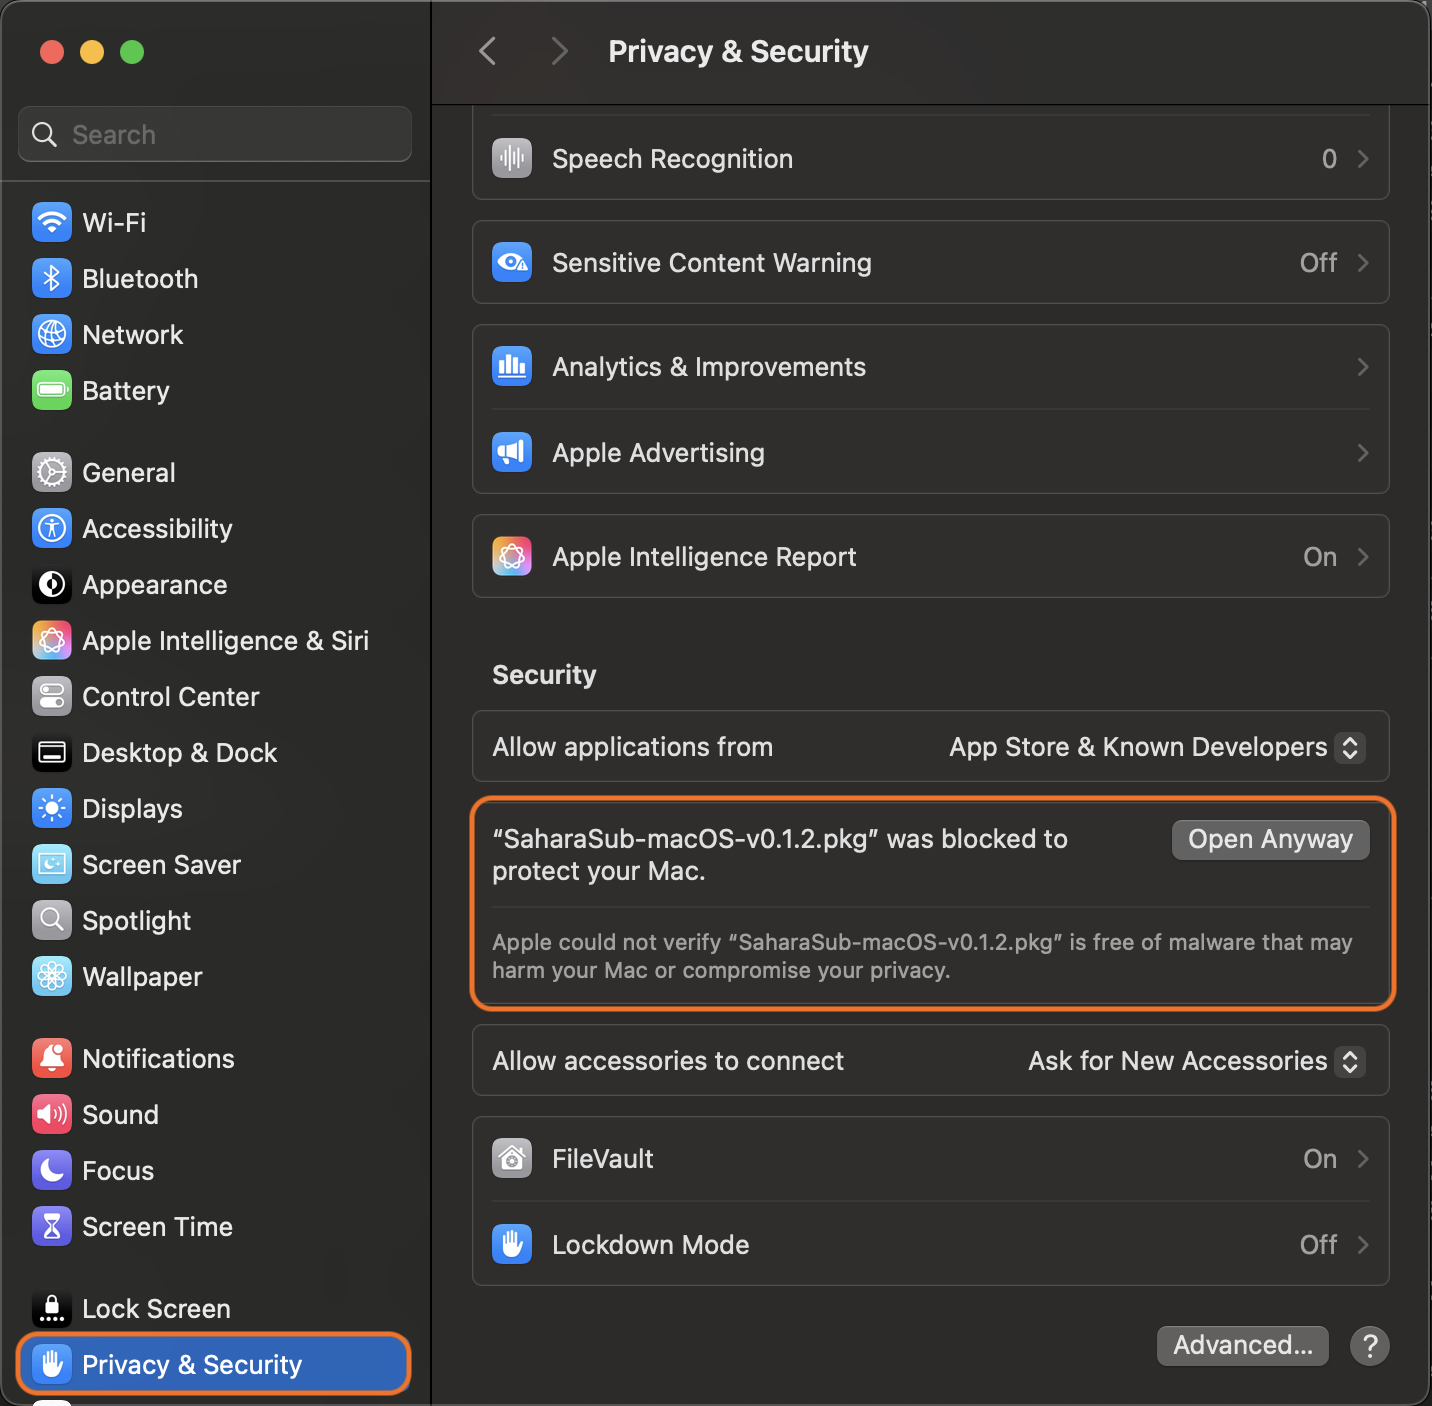The image size is (1432, 1406).
Task: Click the Lockdown Mode hand icon
Action: pos(511,1244)
